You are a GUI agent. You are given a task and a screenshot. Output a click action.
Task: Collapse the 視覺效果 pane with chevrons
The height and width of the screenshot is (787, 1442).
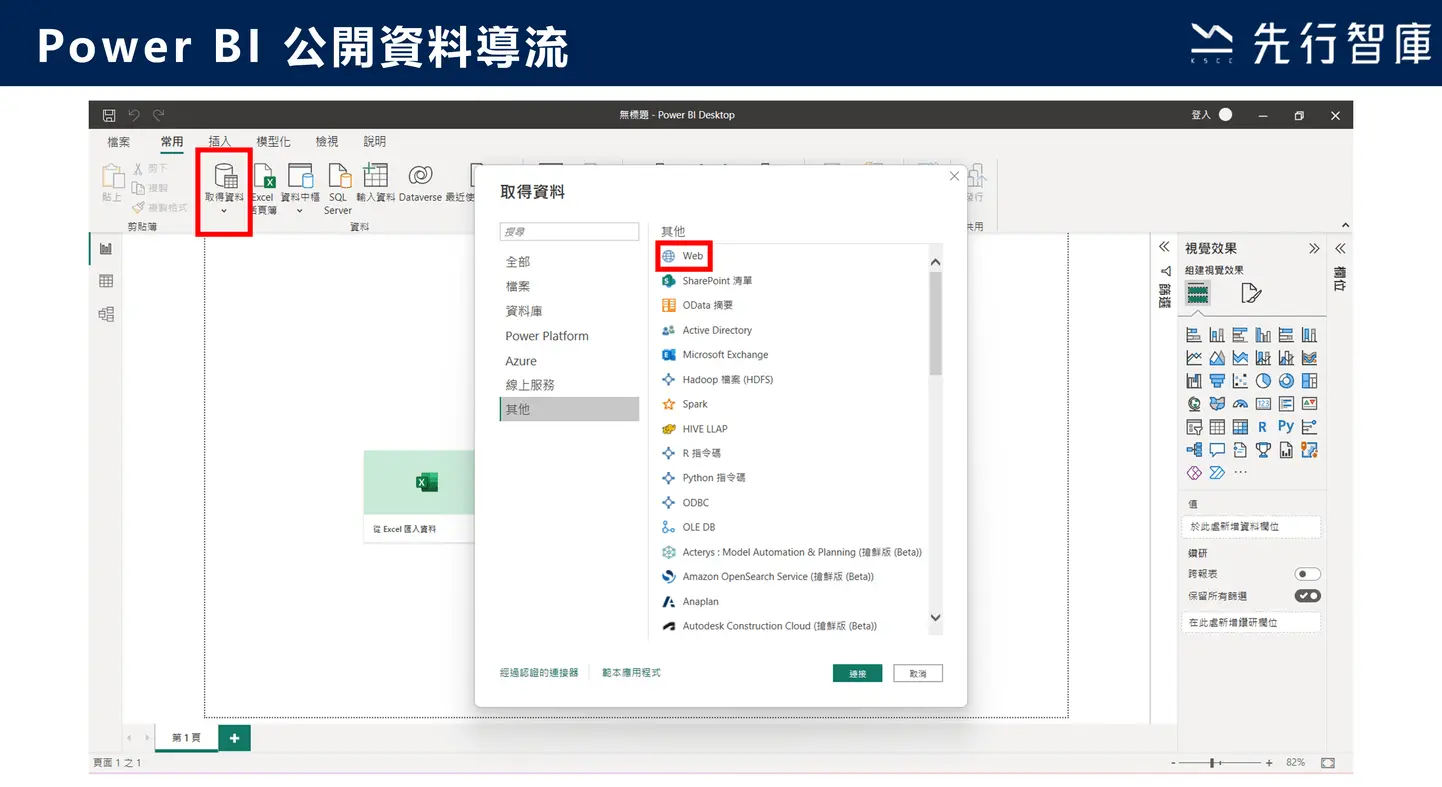point(1314,249)
